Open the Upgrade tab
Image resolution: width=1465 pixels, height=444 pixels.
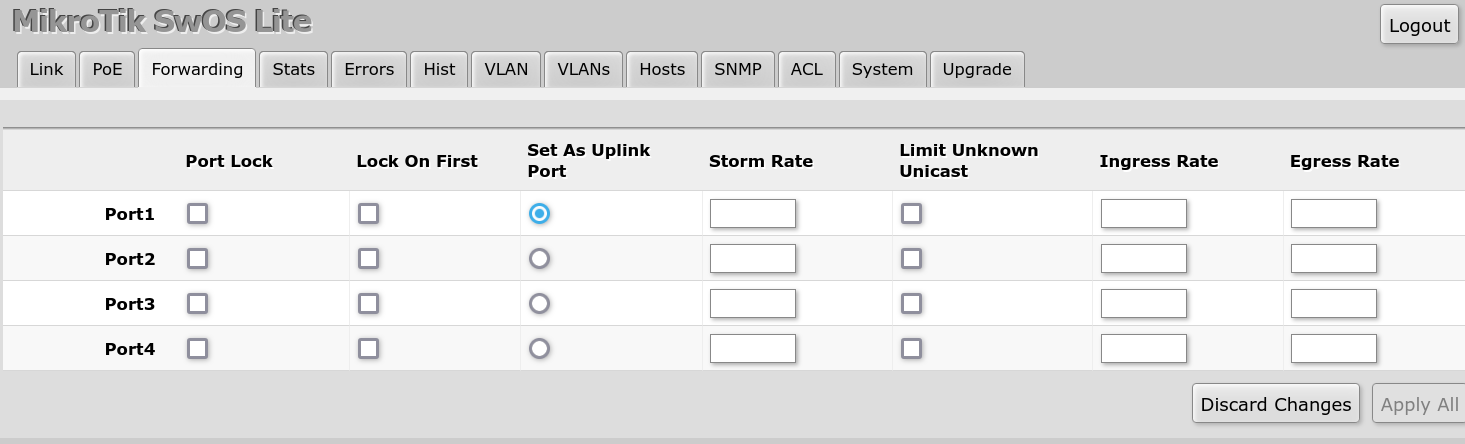click(x=976, y=69)
